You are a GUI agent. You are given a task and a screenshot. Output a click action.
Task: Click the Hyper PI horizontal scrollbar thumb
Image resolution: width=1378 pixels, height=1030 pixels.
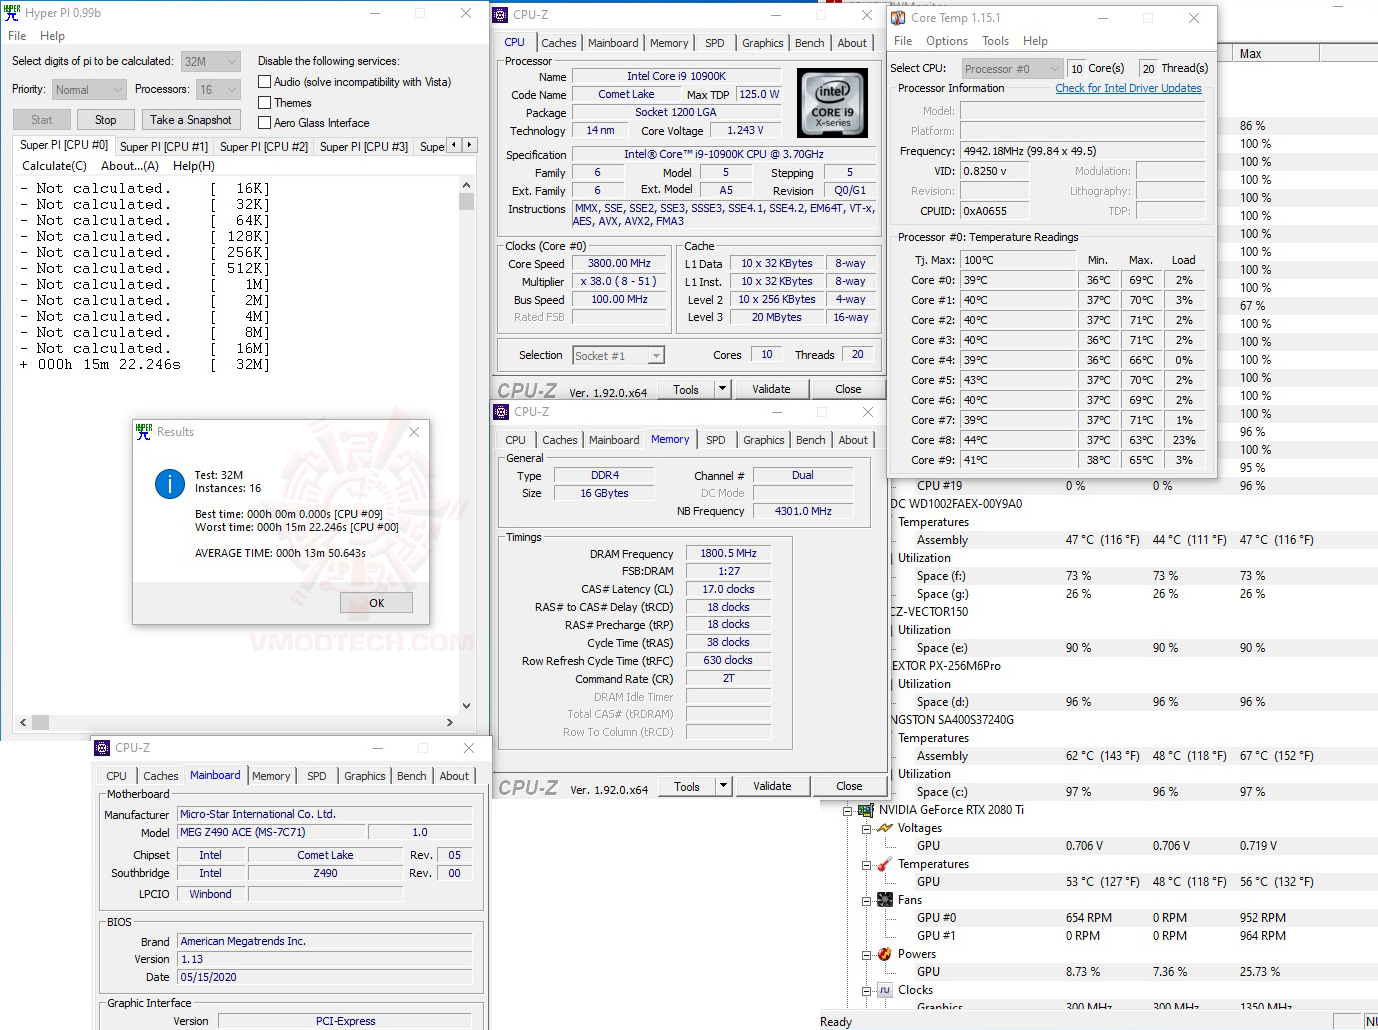[x=40, y=722]
